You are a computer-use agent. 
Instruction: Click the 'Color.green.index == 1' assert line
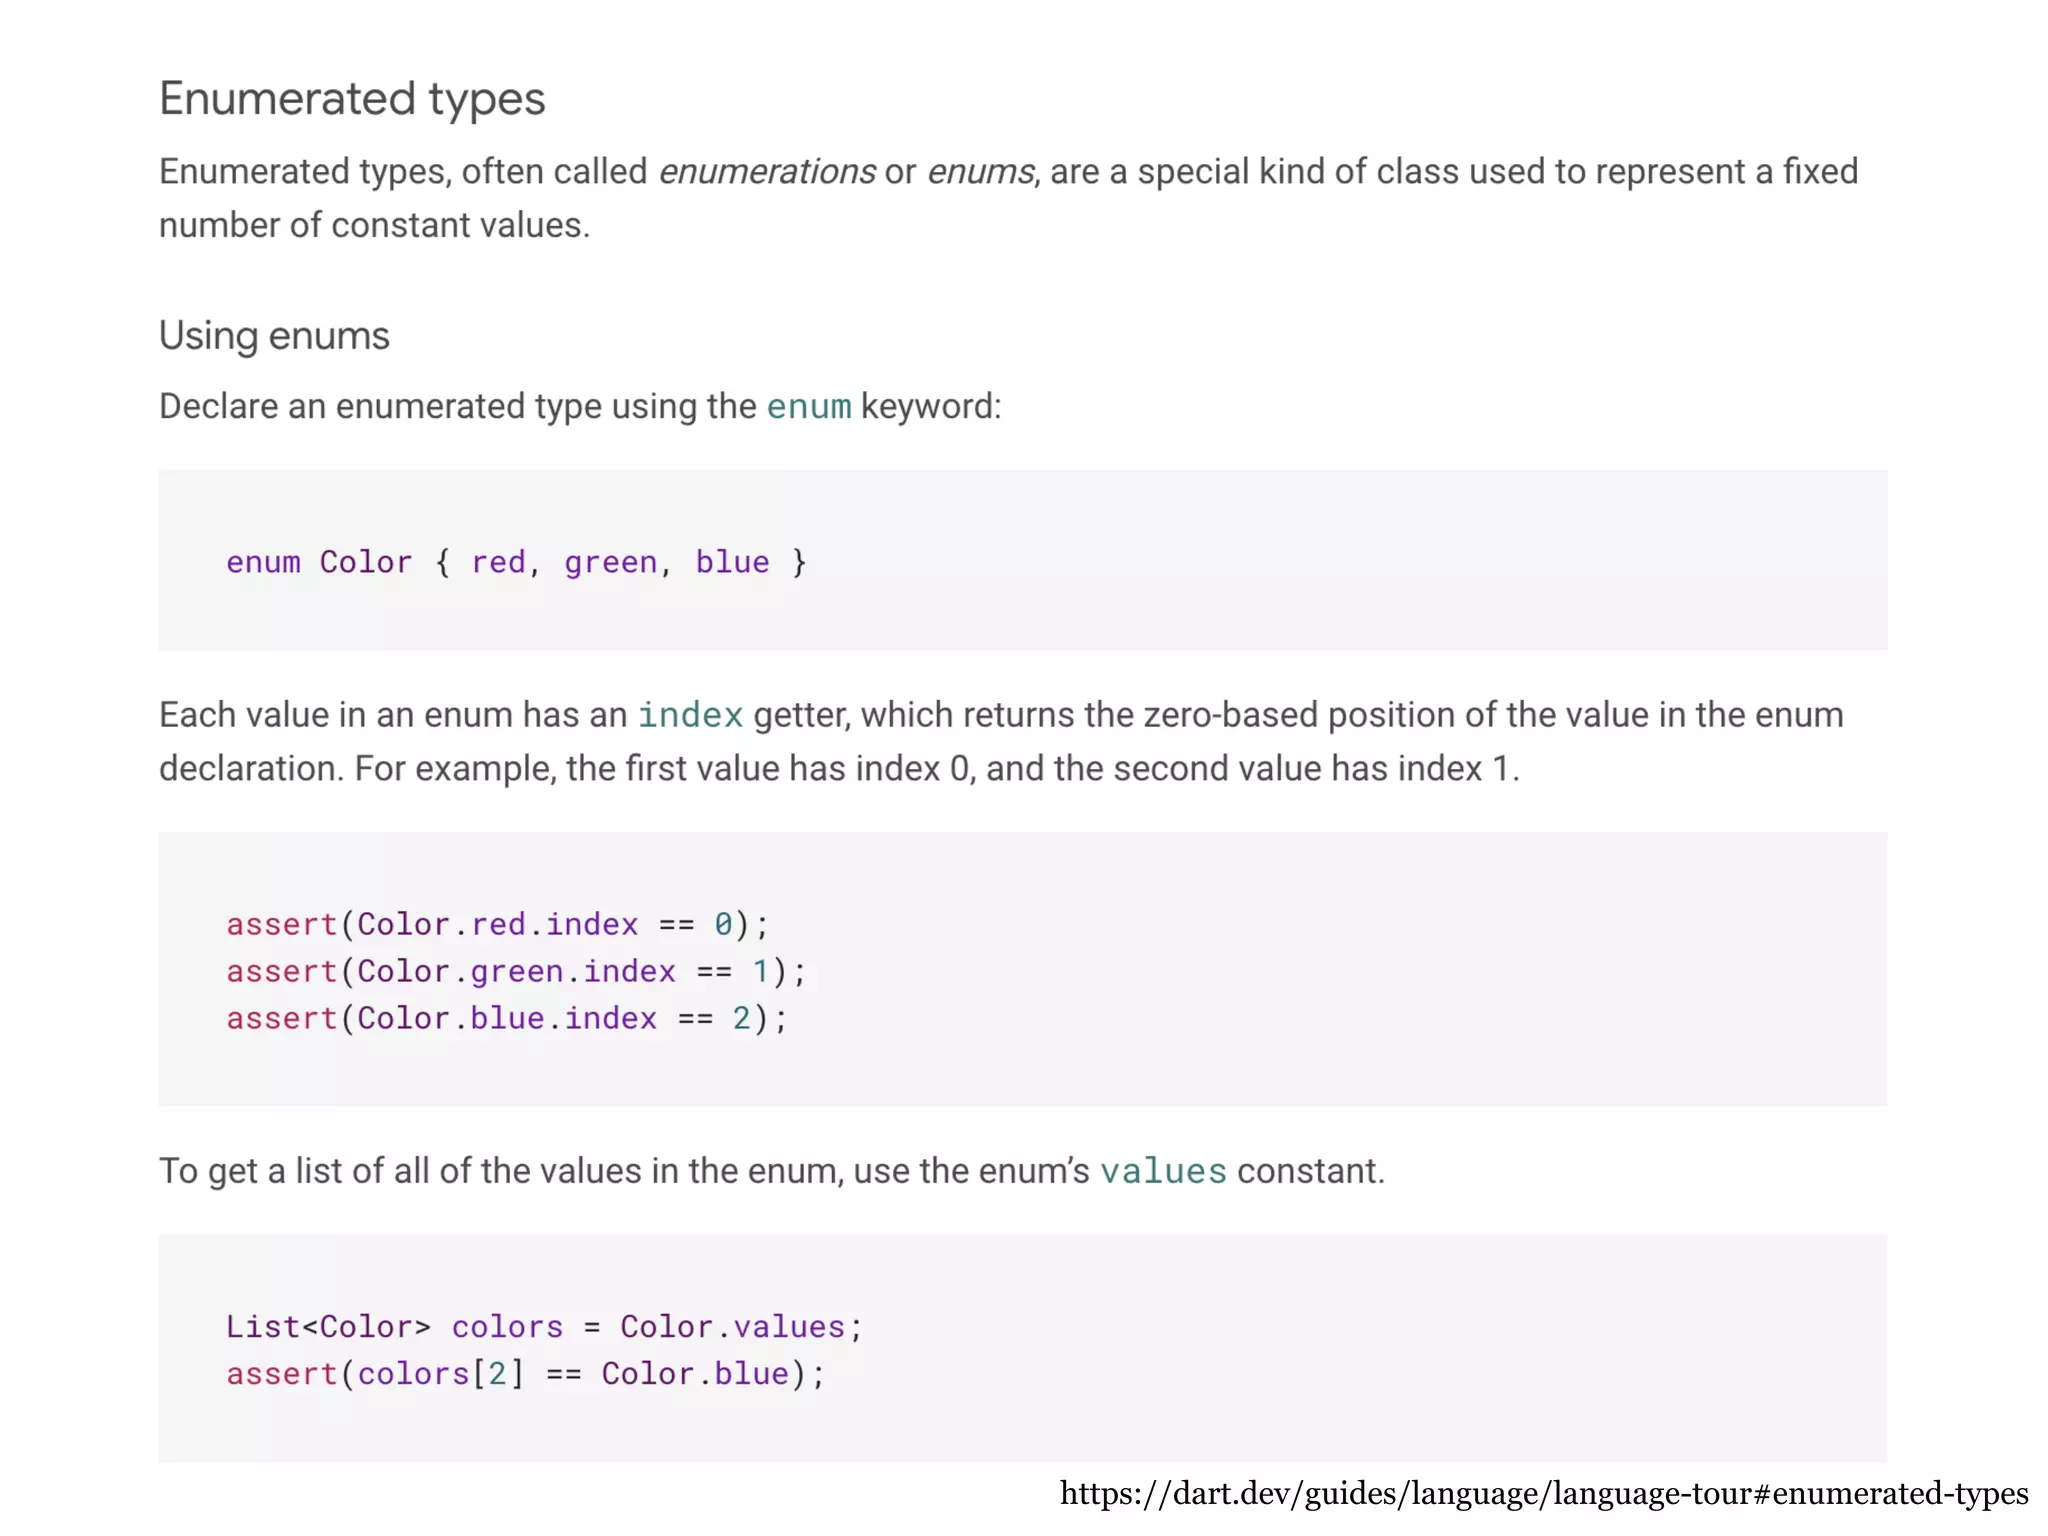coord(515,971)
